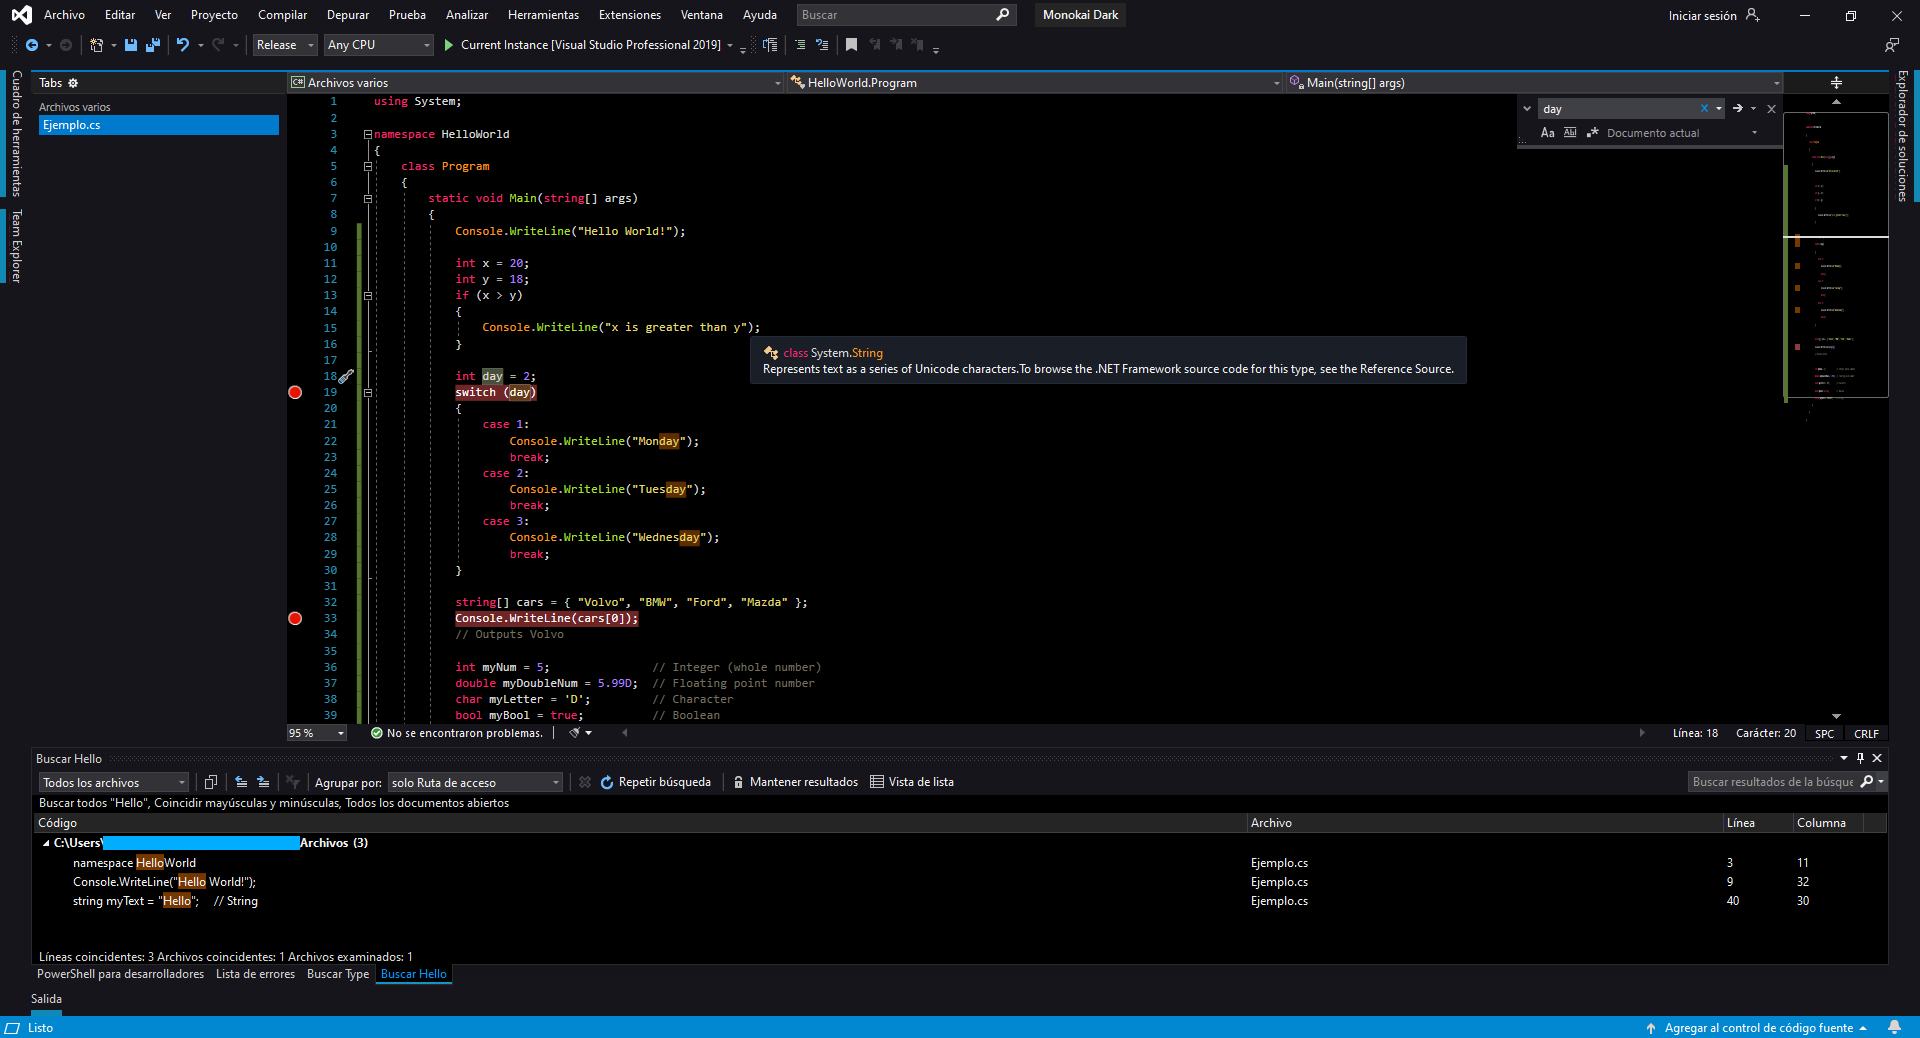Screen dimensions: 1920x1038
Task: Switch to Lista de errores tab
Action: pyautogui.click(x=255, y=974)
